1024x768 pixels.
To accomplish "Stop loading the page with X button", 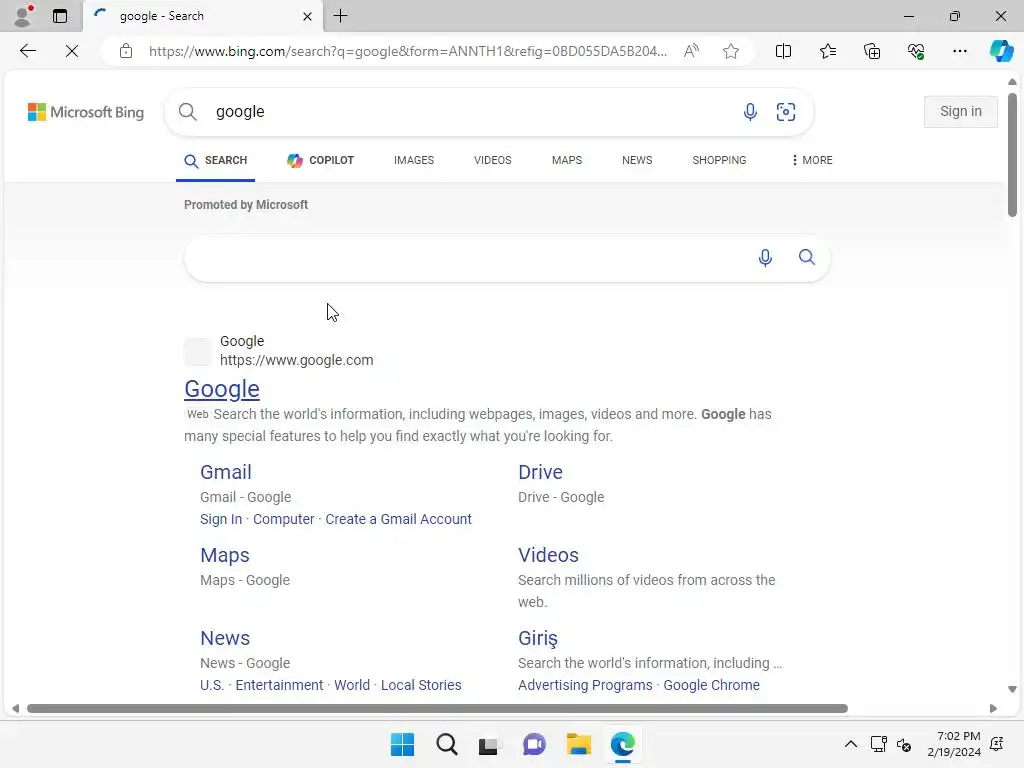I will point(72,51).
